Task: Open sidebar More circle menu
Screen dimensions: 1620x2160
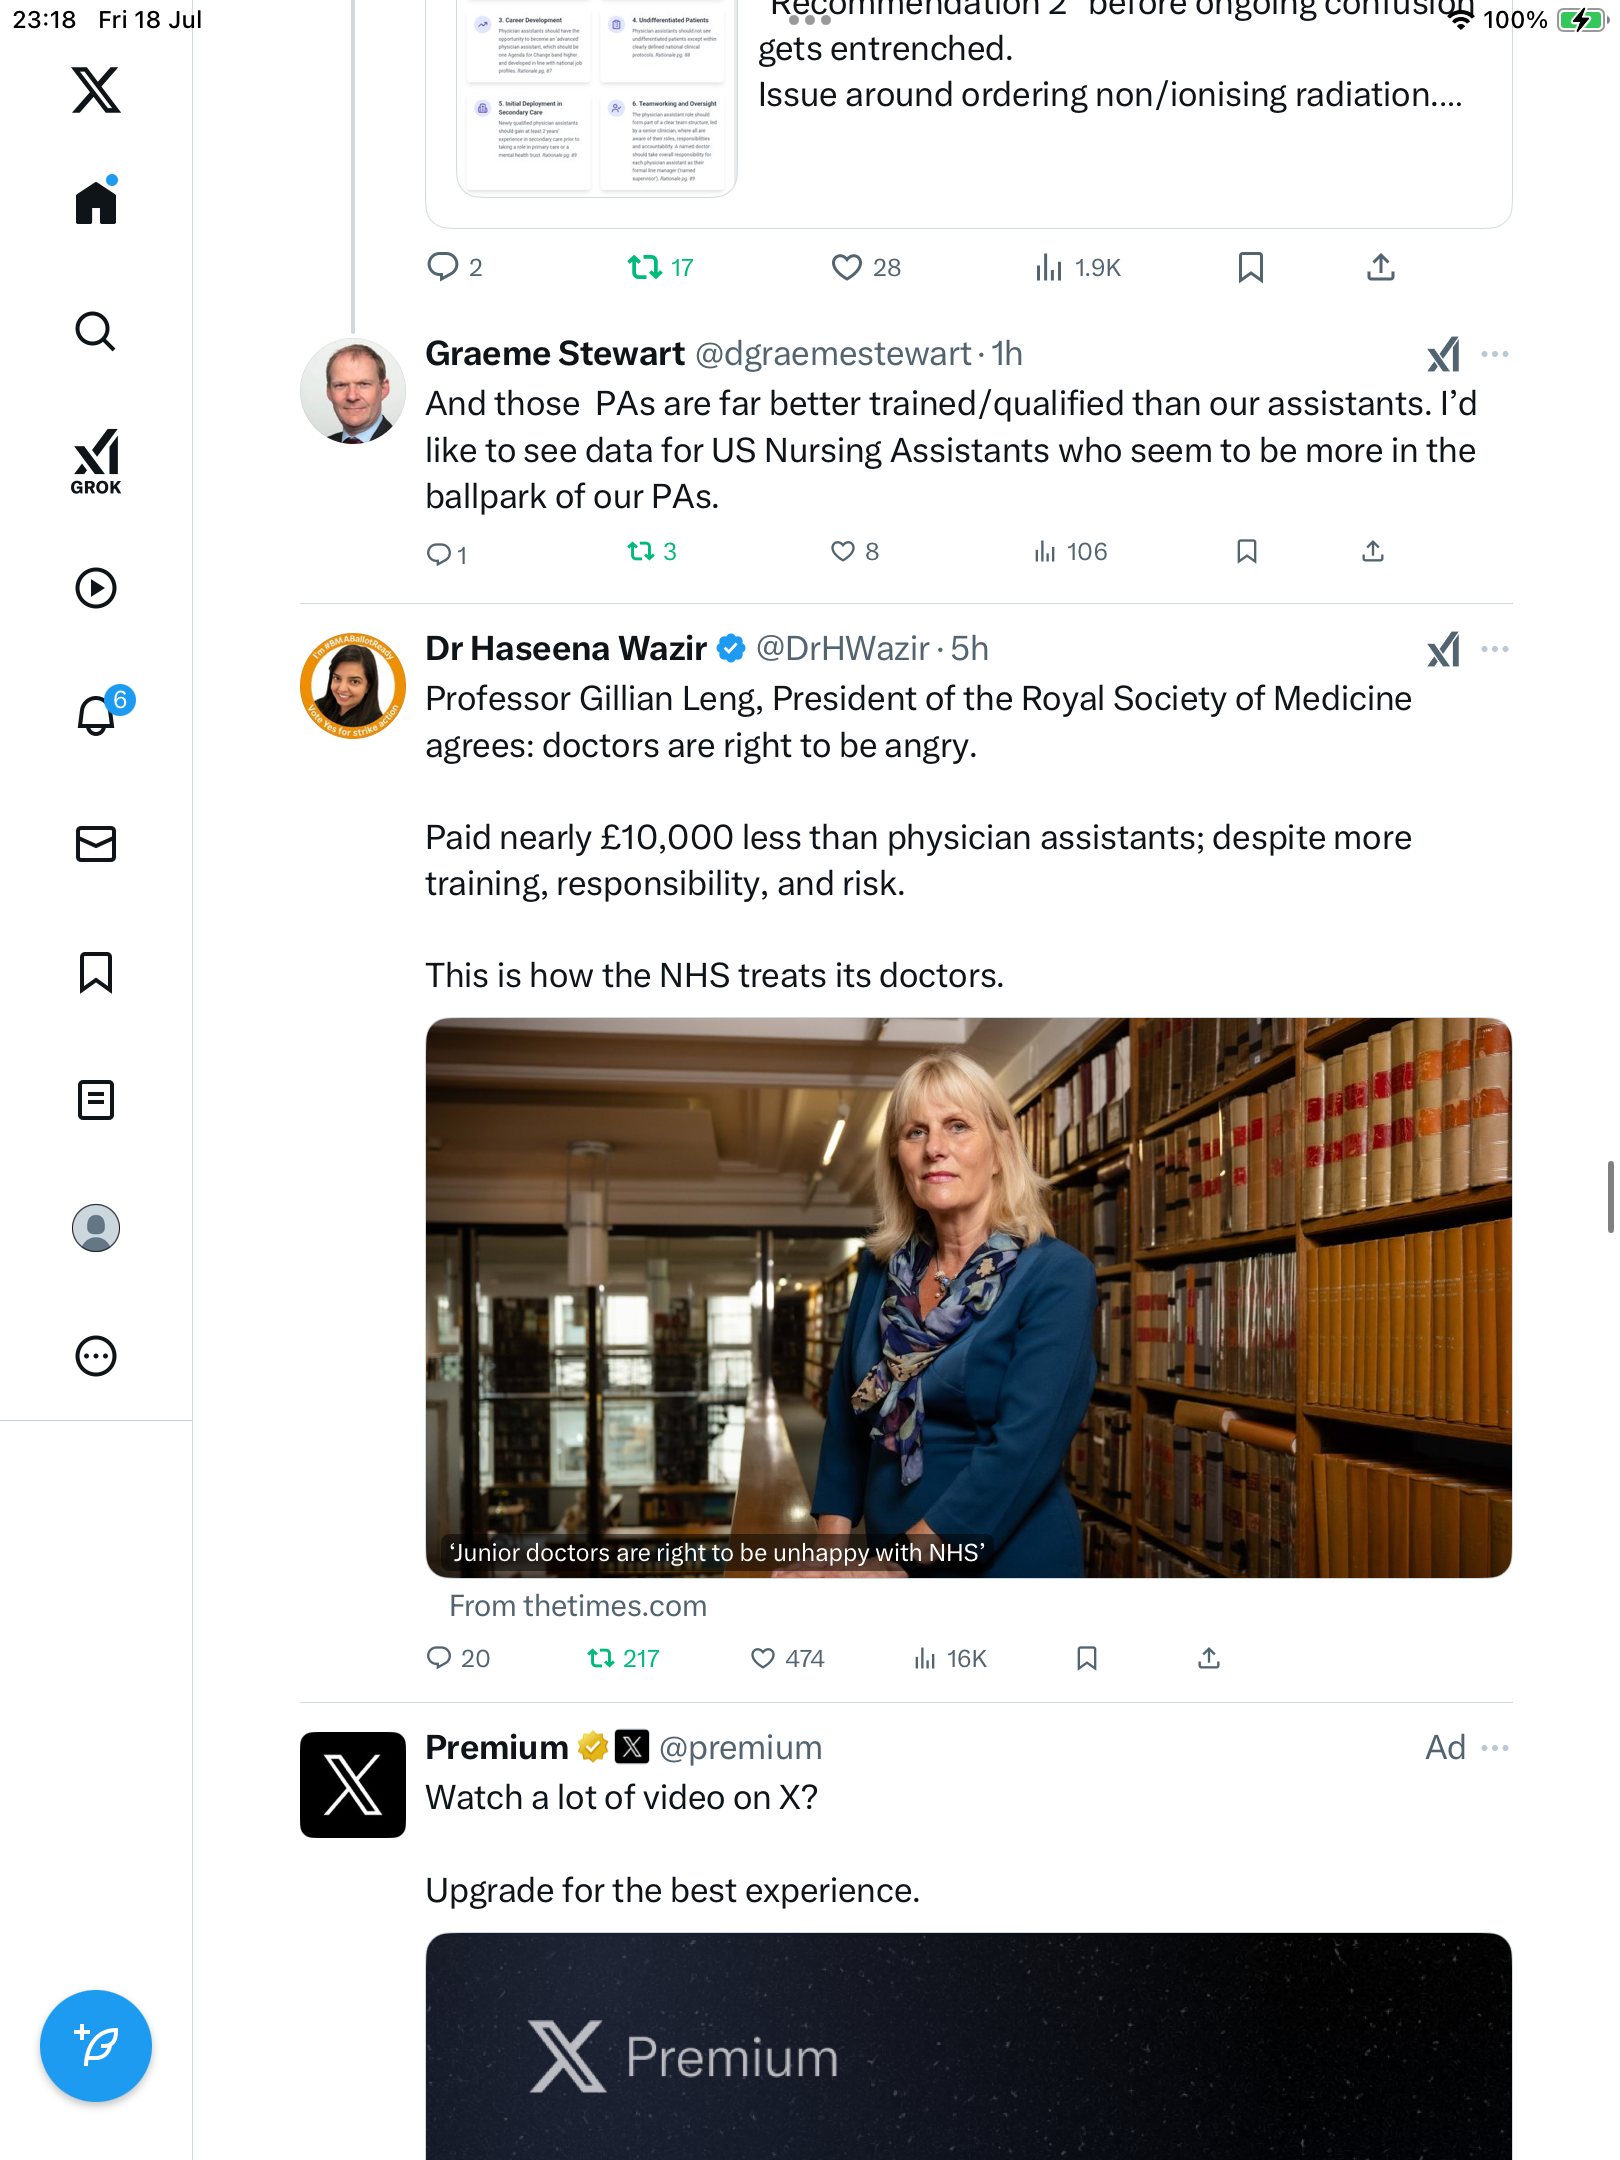Action: point(96,1356)
